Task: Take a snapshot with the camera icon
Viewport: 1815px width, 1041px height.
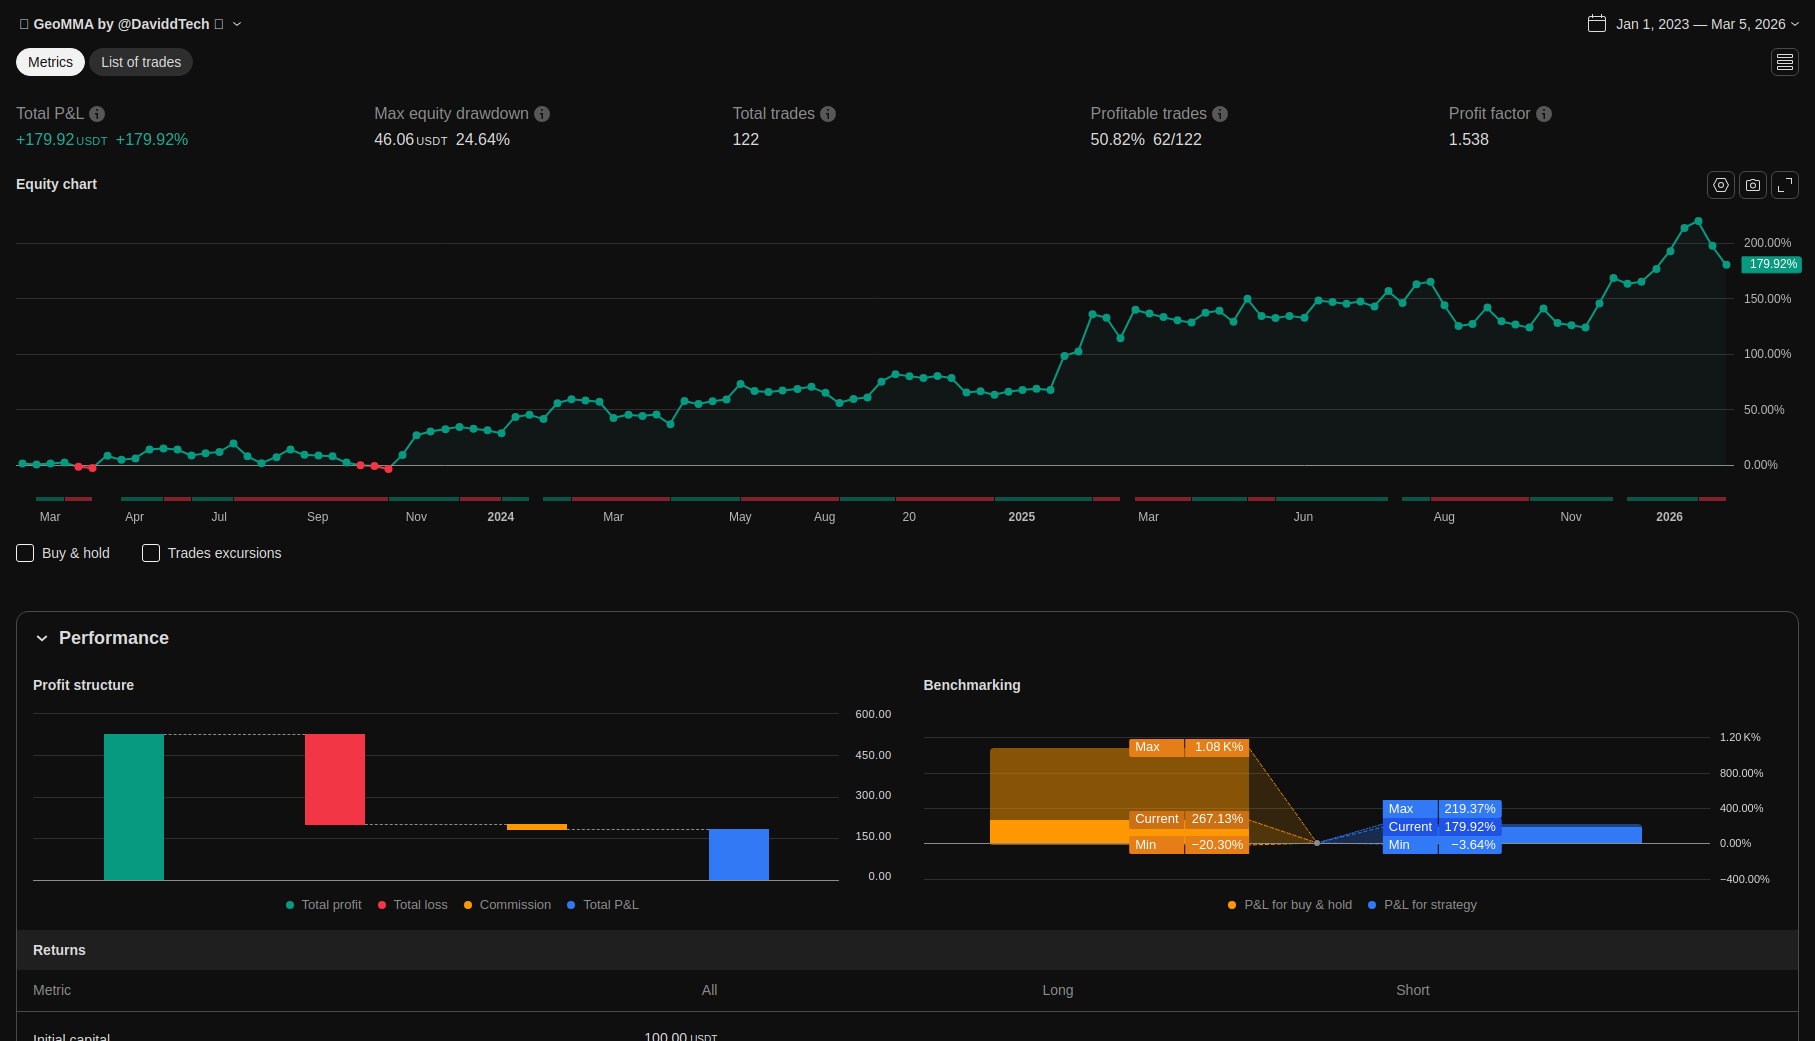Action: point(1752,185)
